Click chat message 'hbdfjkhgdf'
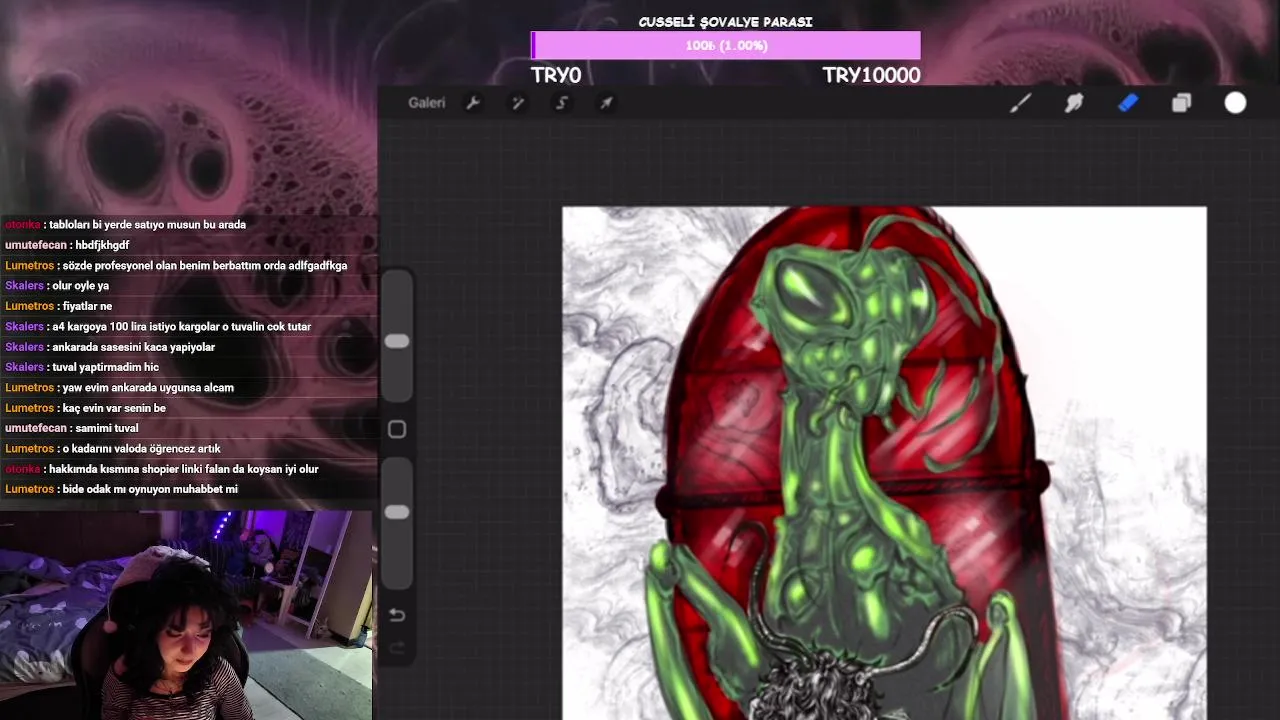The width and height of the screenshot is (1280, 720). point(67,245)
